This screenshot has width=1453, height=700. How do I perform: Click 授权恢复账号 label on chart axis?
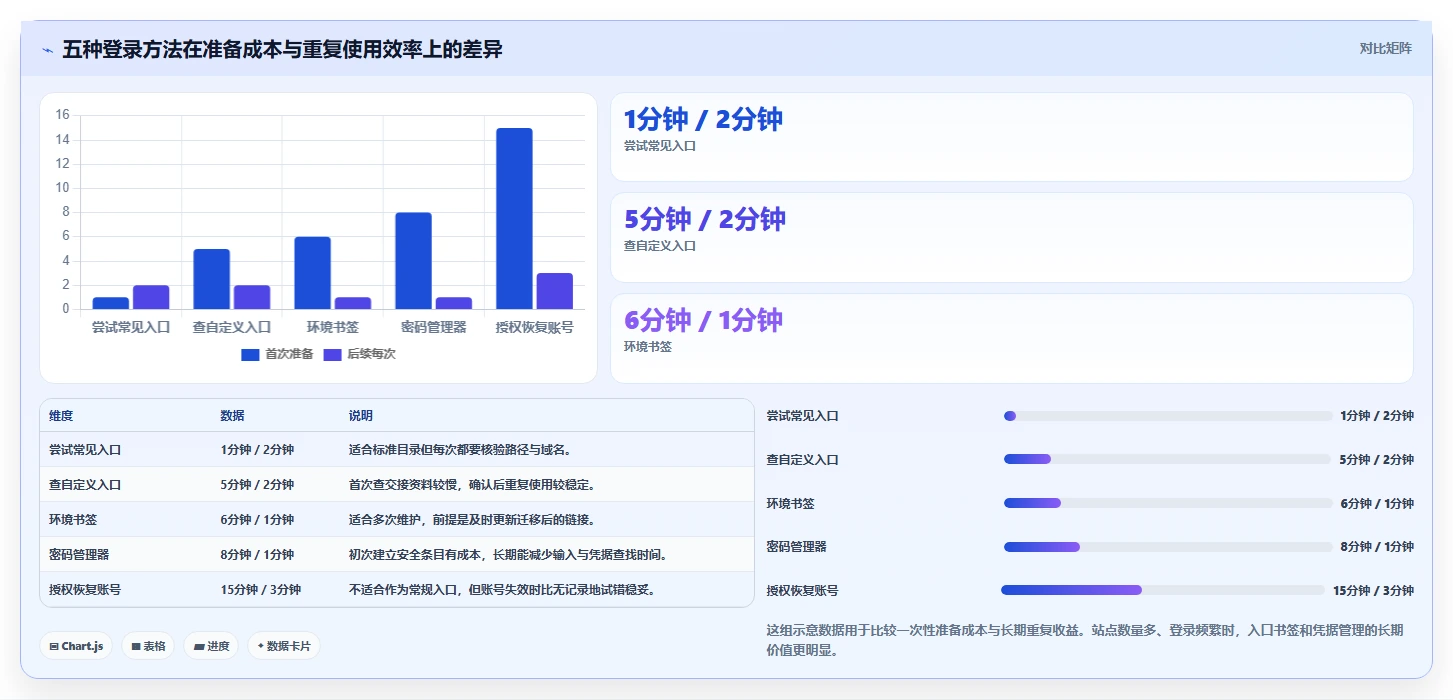click(535, 327)
